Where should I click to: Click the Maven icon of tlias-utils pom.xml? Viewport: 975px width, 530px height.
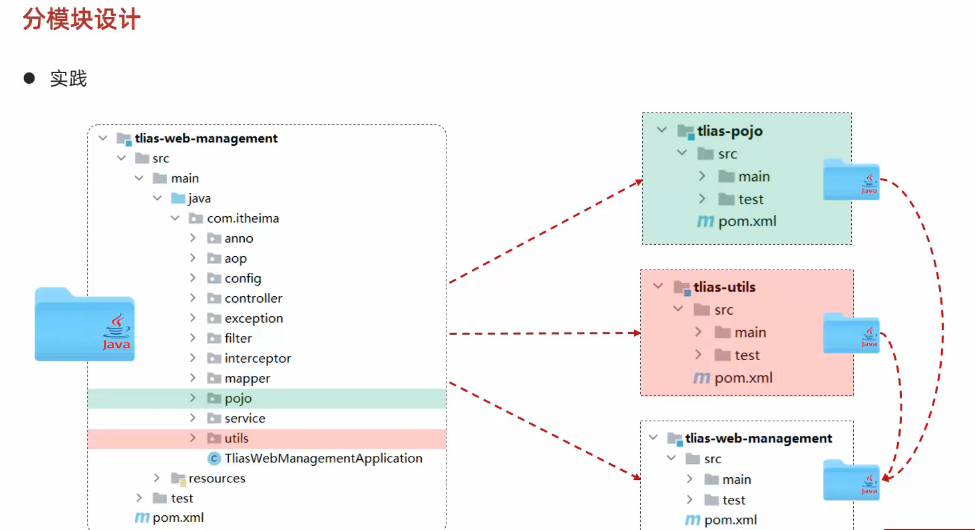pos(701,378)
